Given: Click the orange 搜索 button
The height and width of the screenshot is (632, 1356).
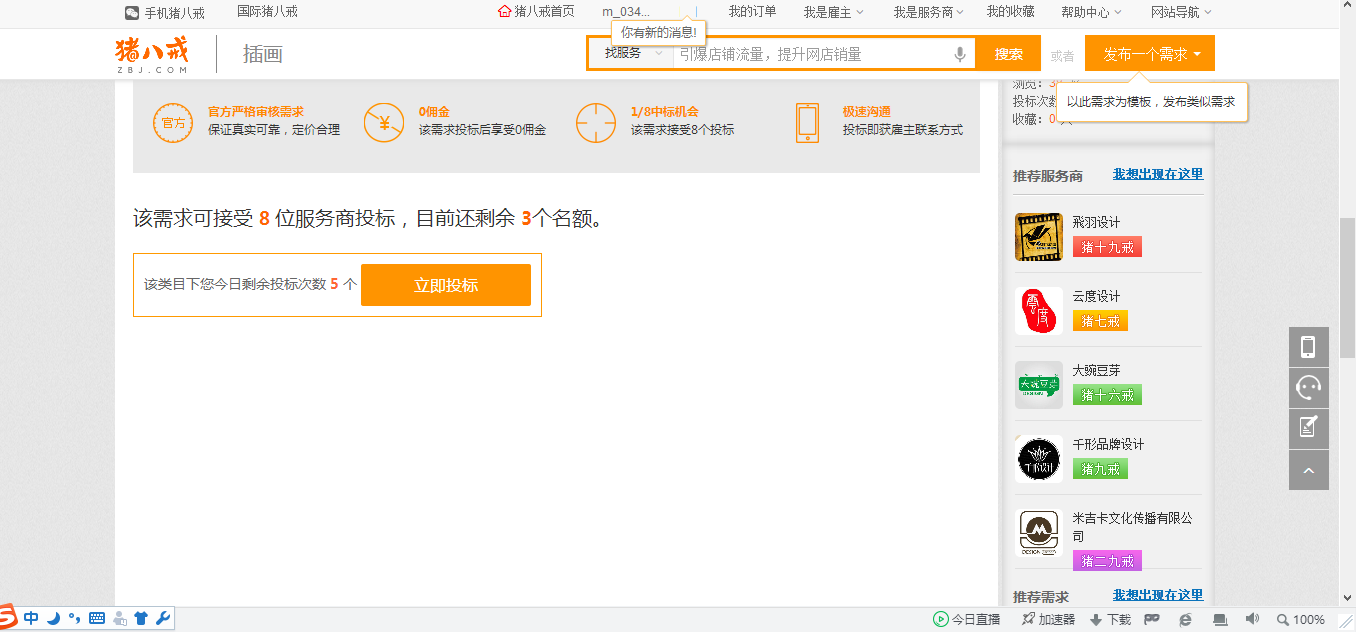Looking at the screenshot, I should [1009, 54].
